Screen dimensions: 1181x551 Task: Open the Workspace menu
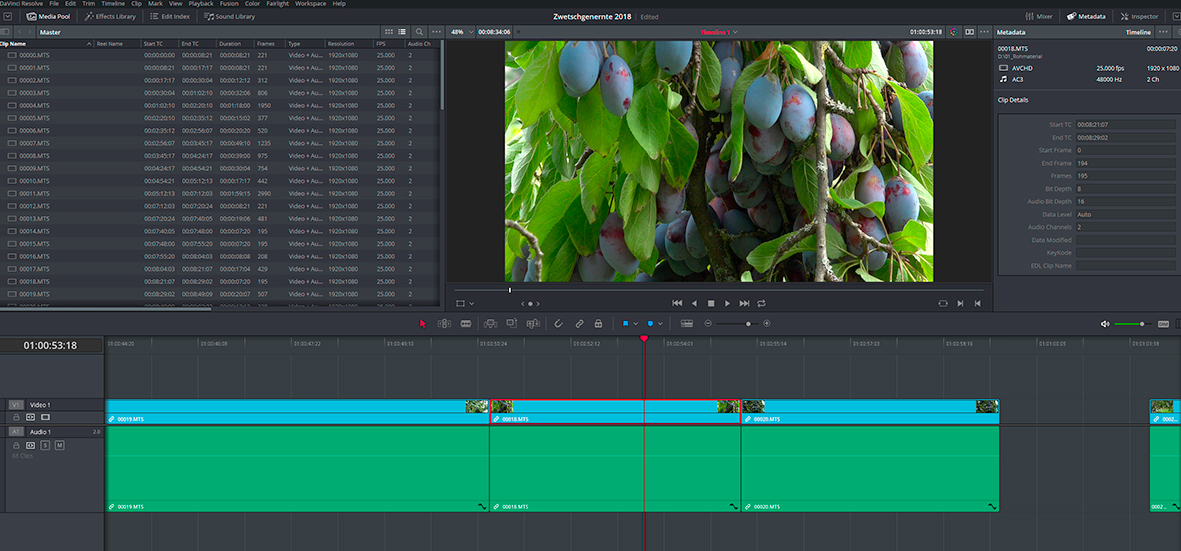tap(310, 4)
